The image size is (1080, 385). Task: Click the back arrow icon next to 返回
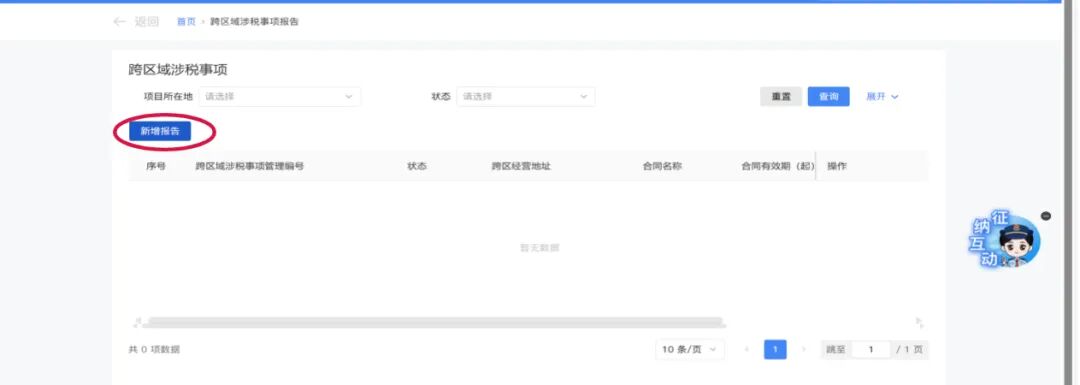pyautogui.click(x=119, y=22)
